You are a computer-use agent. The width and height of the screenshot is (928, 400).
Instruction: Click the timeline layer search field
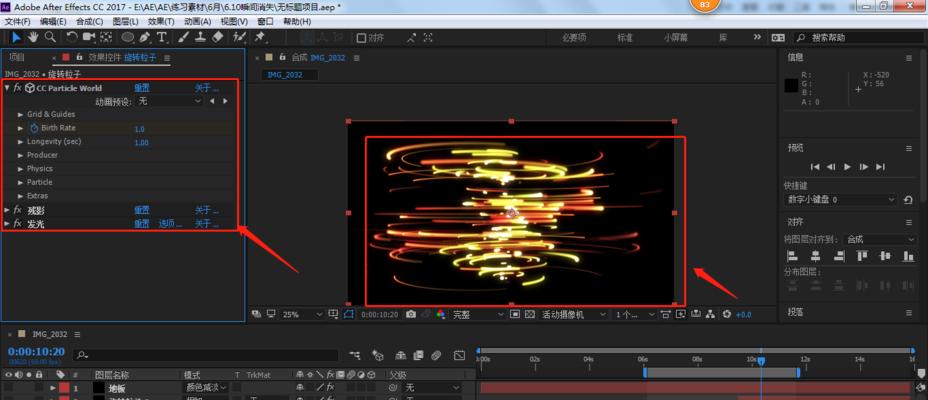tap(205, 355)
